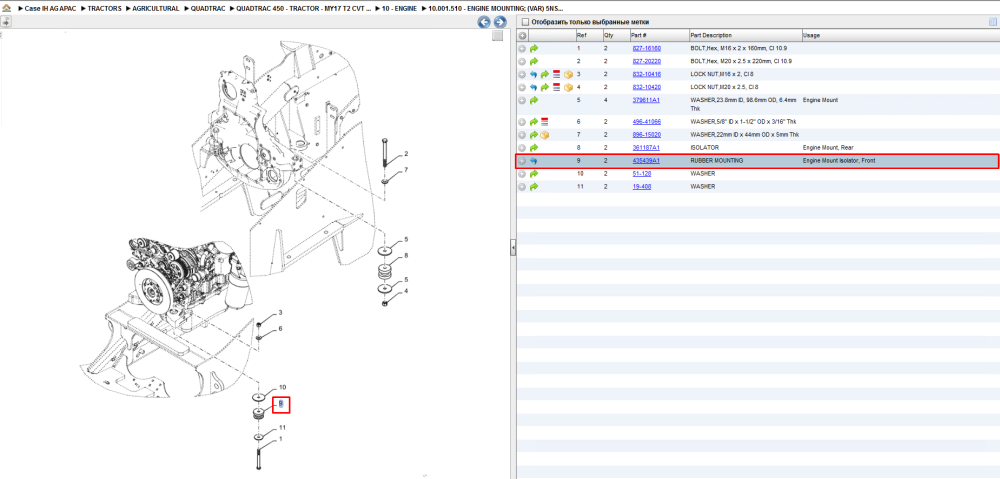The height and width of the screenshot is (479, 1000).
Task: Open part number link 51-128
Action: click(x=642, y=173)
